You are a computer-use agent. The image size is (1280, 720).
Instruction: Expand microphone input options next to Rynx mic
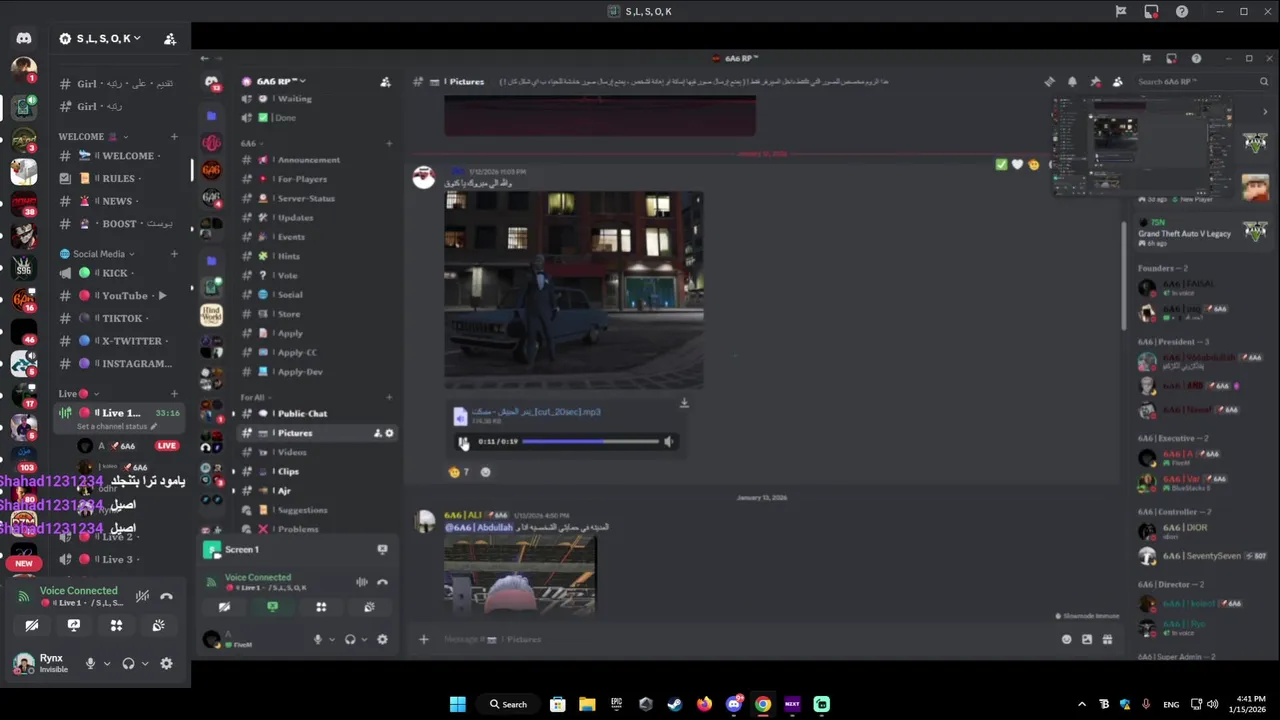coord(107,663)
